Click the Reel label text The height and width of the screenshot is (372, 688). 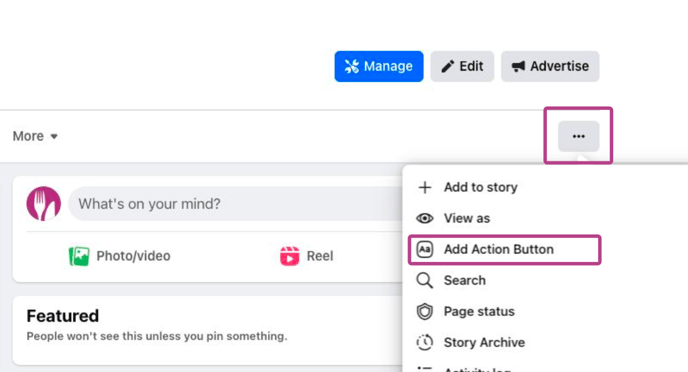click(x=320, y=256)
